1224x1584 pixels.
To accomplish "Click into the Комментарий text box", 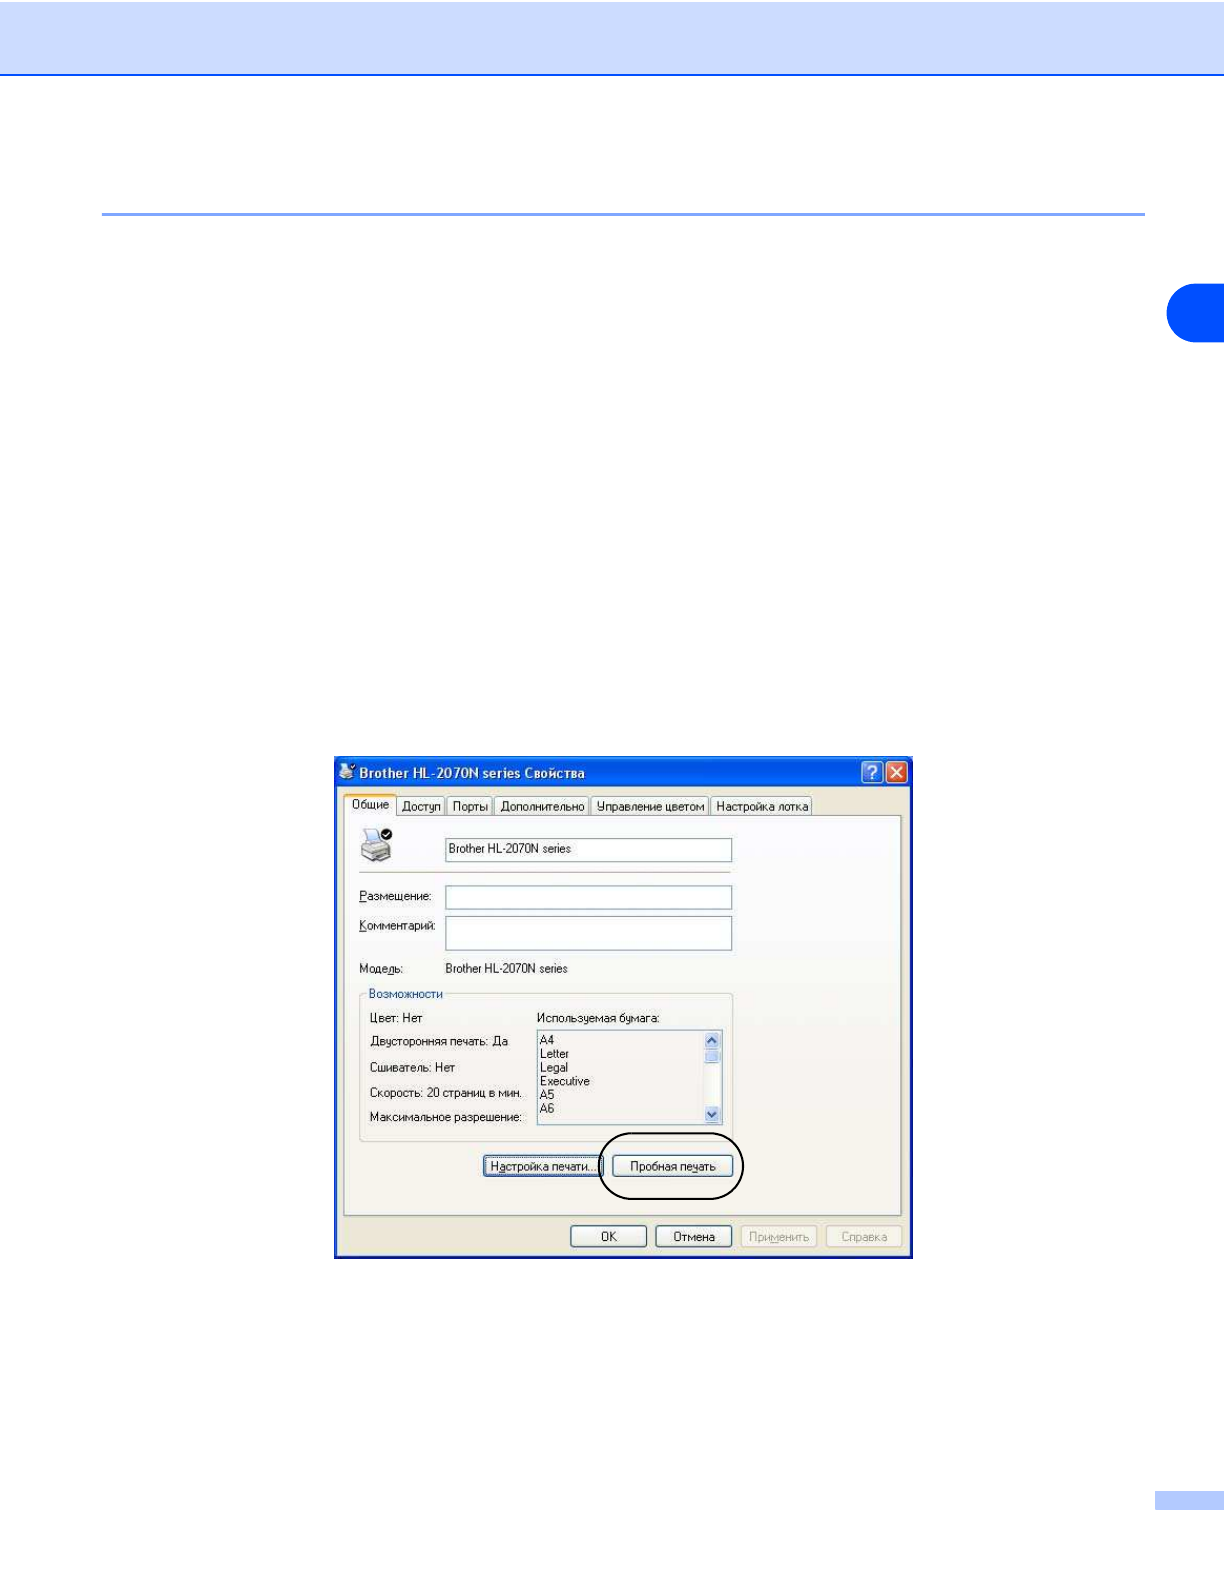I will pyautogui.click(x=588, y=932).
